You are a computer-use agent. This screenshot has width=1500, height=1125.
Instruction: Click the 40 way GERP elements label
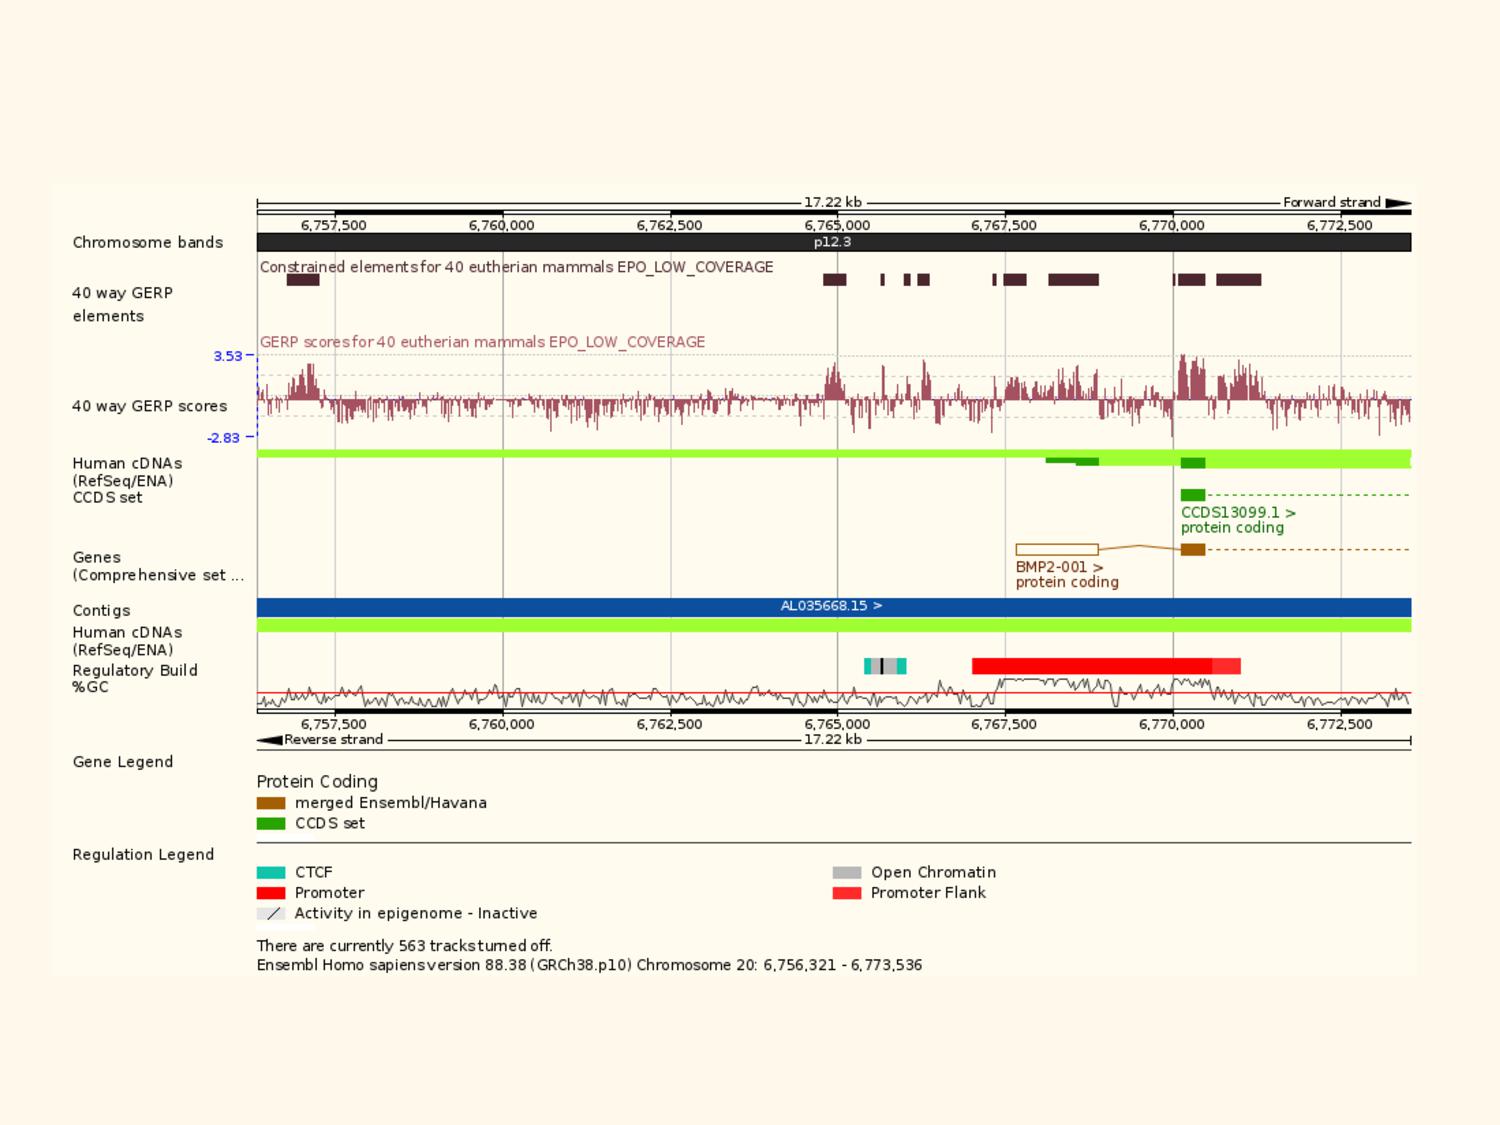(122, 304)
